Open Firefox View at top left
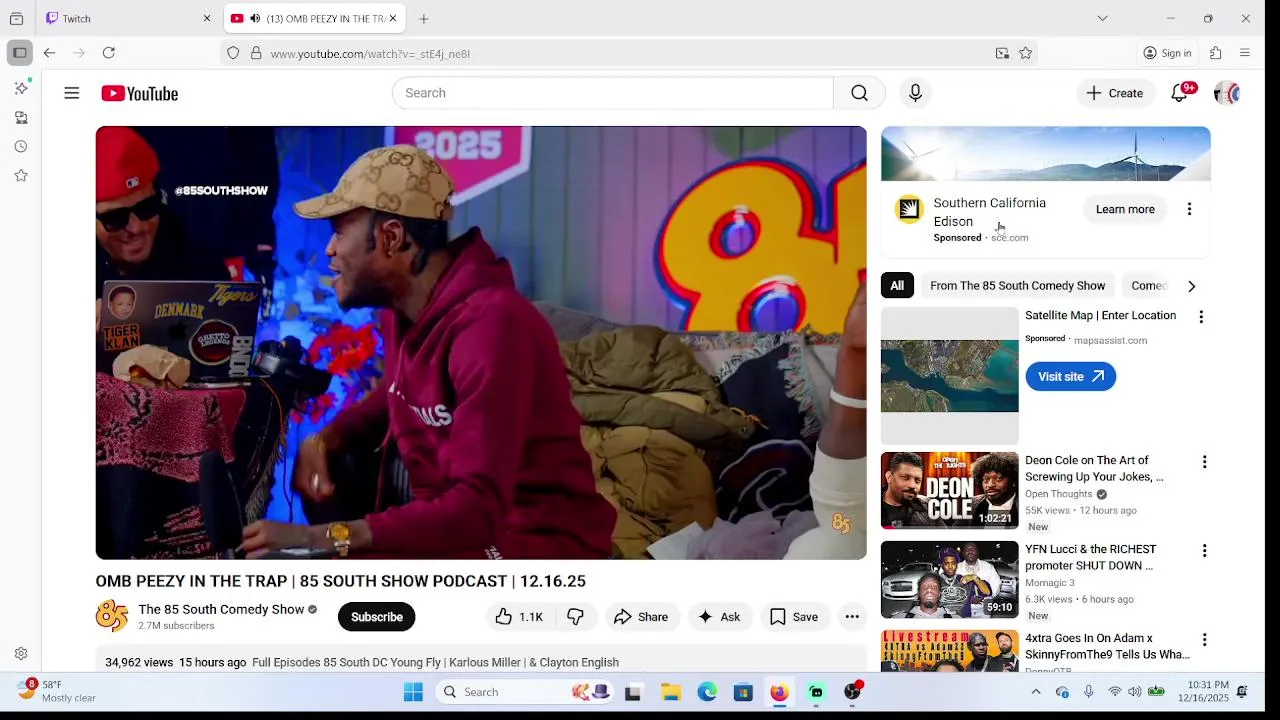Viewport: 1280px width, 720px height. point(16,18)
